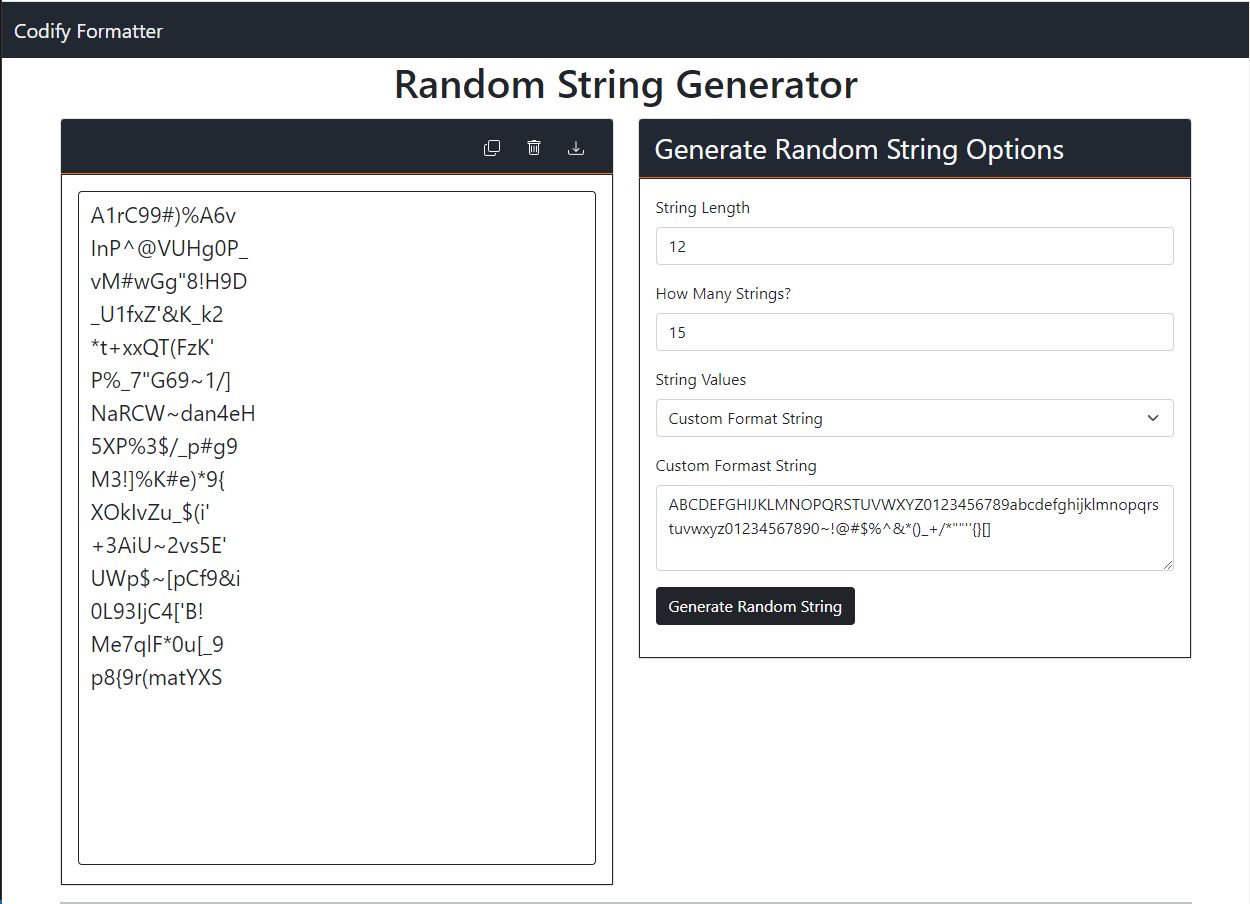Copy generated strings with the copy icon

coord(492,148)
